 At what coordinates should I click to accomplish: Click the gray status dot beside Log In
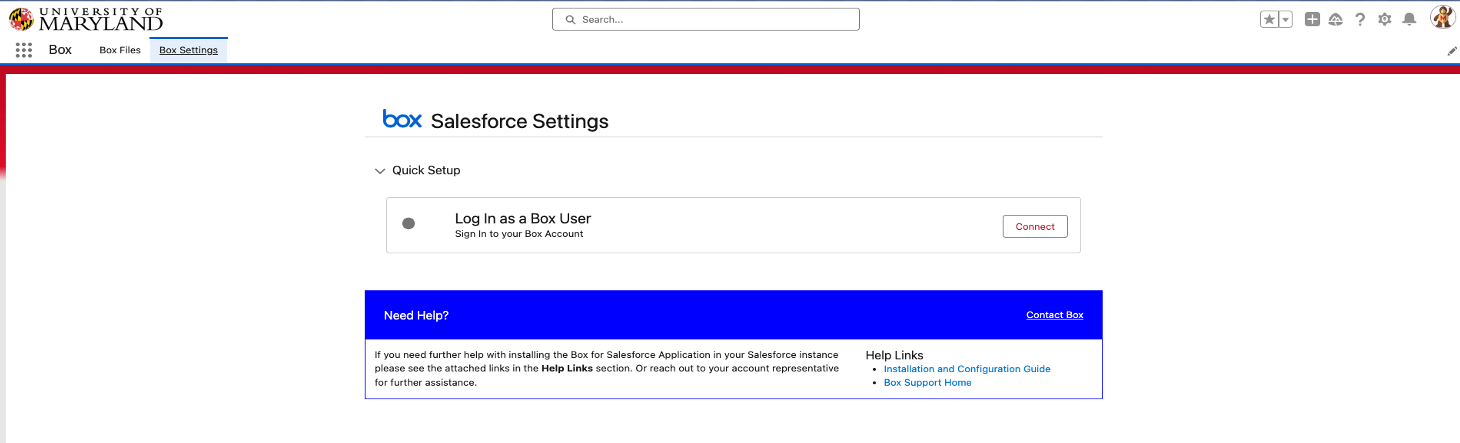tap(408, 223)
